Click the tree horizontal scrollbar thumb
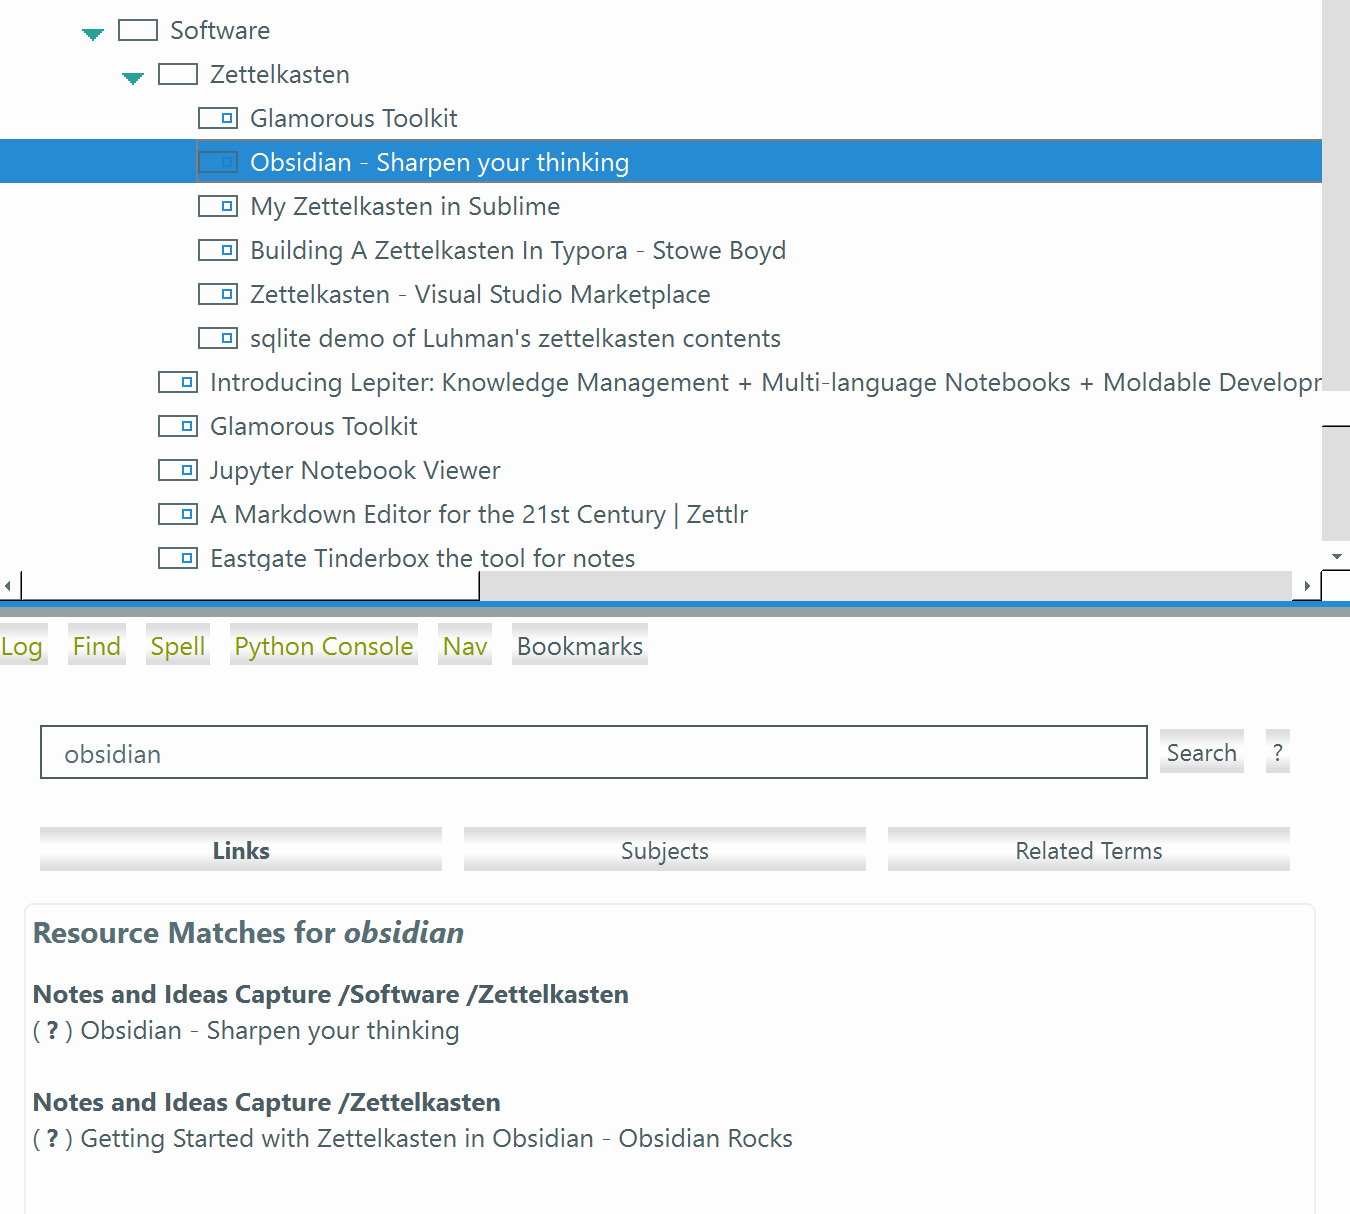This screenshot has width=1350, height=1214. click(250, 586)
